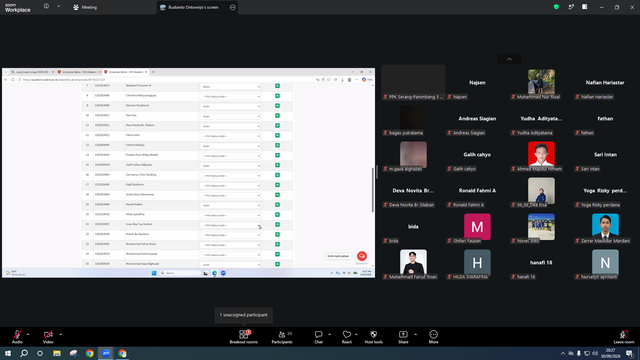Select bagas putratama's participant tile
640x360 pixels.
coord(413,118)
